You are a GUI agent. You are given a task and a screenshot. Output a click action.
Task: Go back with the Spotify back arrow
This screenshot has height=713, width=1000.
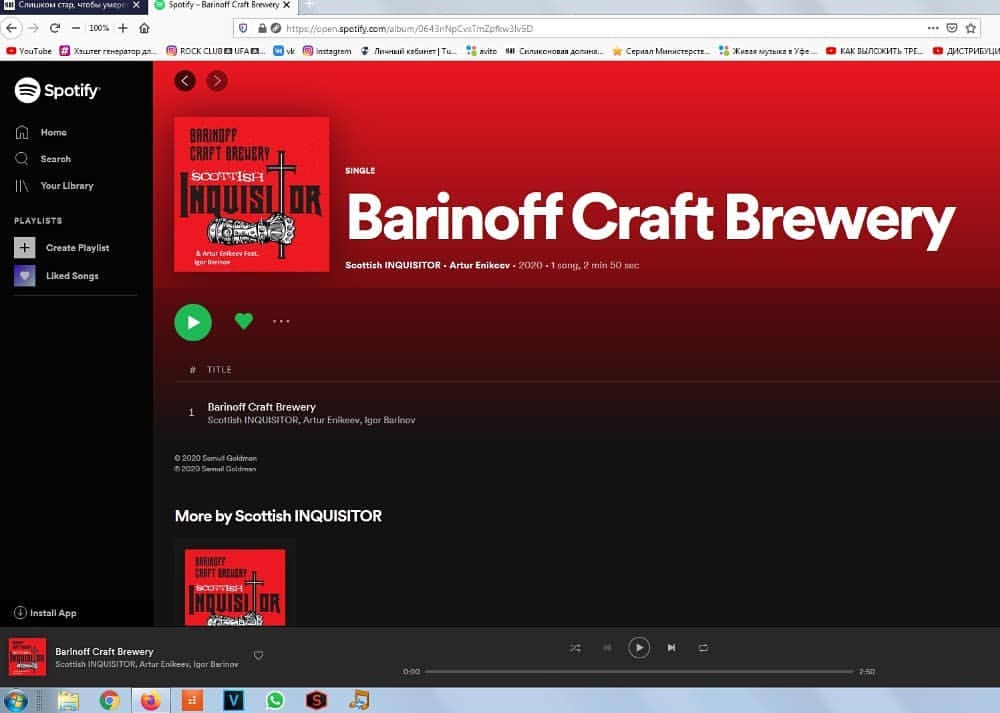click(185, 81)
